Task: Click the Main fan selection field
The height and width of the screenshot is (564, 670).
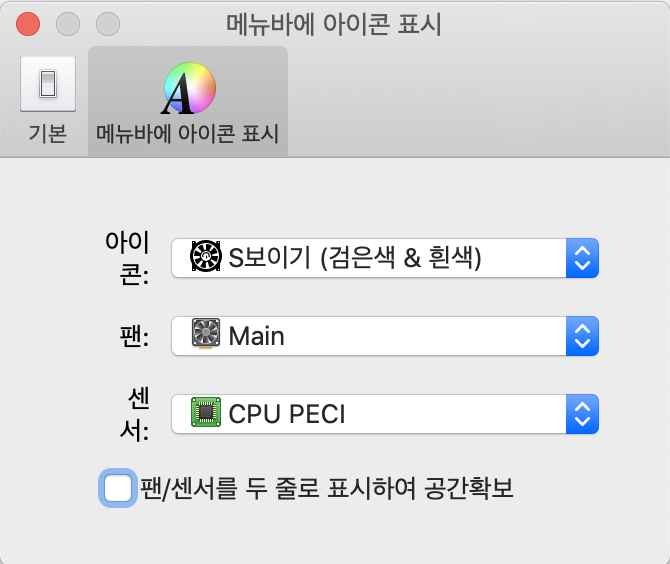Action: click(x=385, y=336)
